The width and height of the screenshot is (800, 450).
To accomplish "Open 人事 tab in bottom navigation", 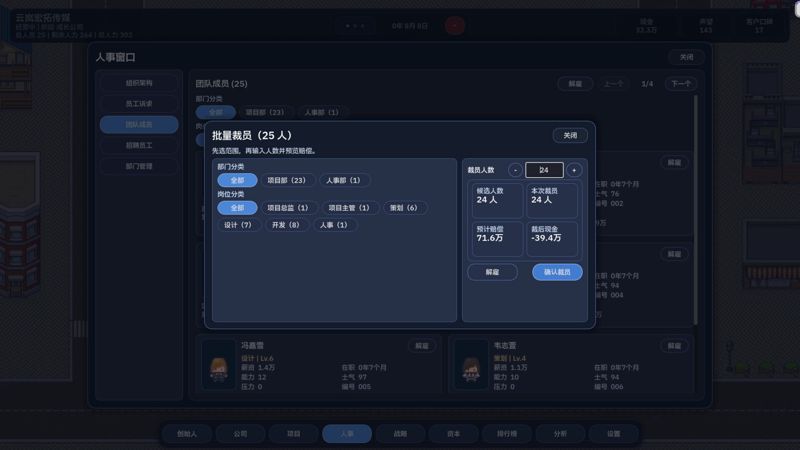I will click(347, 434).
